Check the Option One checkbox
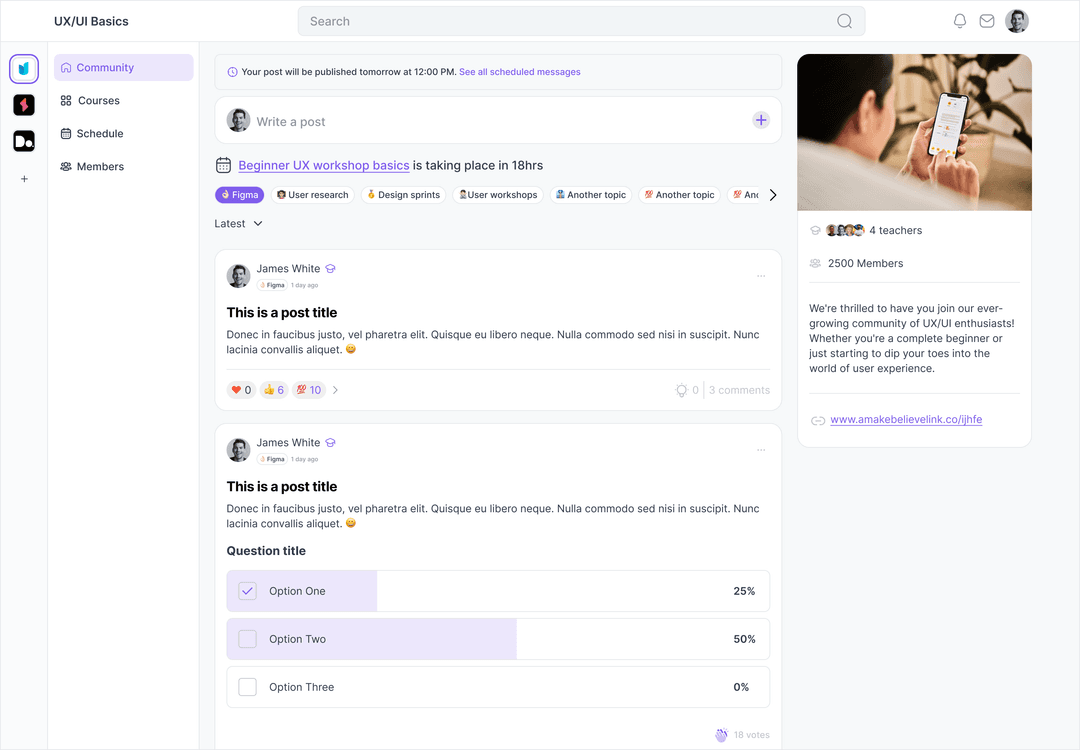The image size is (1080, 750). coord(247,591)
